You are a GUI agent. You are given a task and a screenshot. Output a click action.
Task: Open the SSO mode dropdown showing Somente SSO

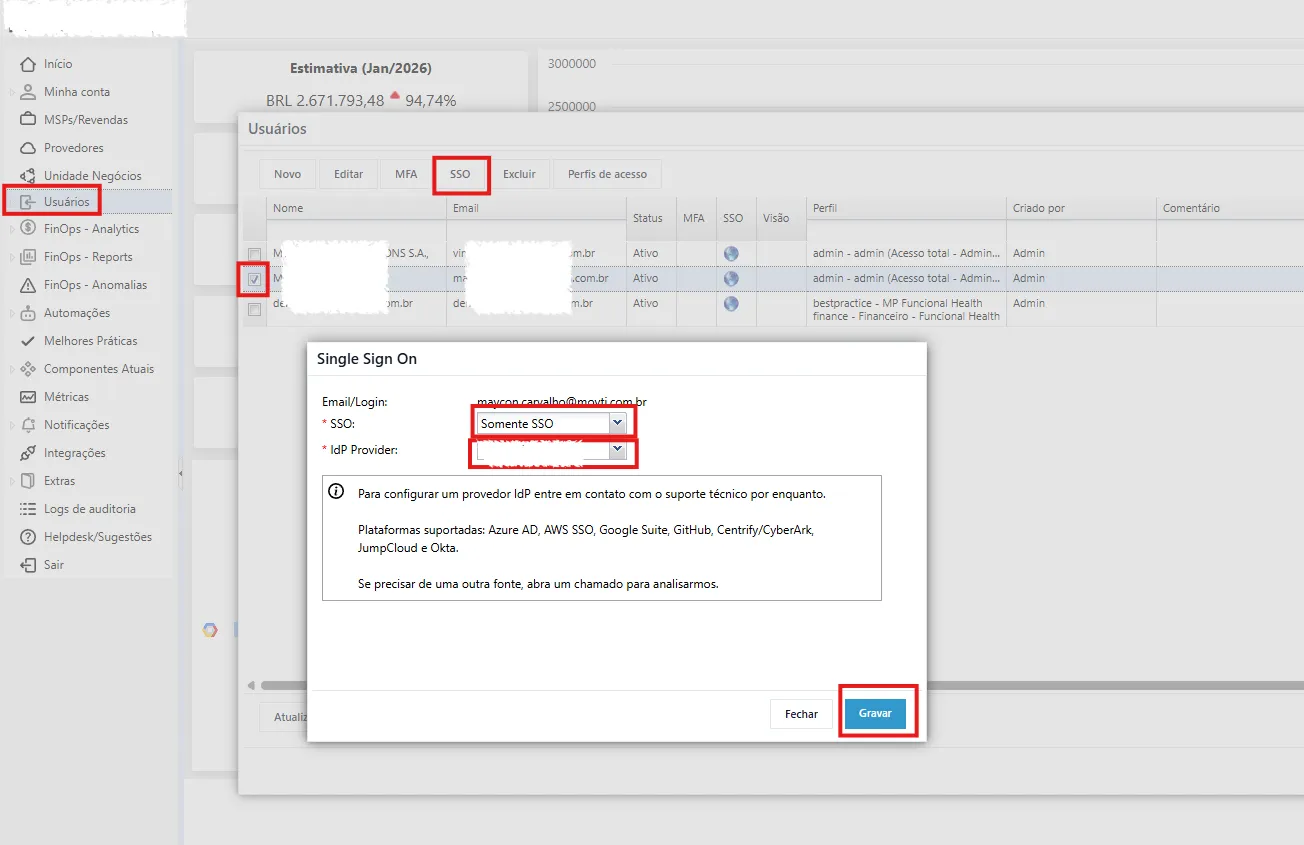[x=617, y=423]
